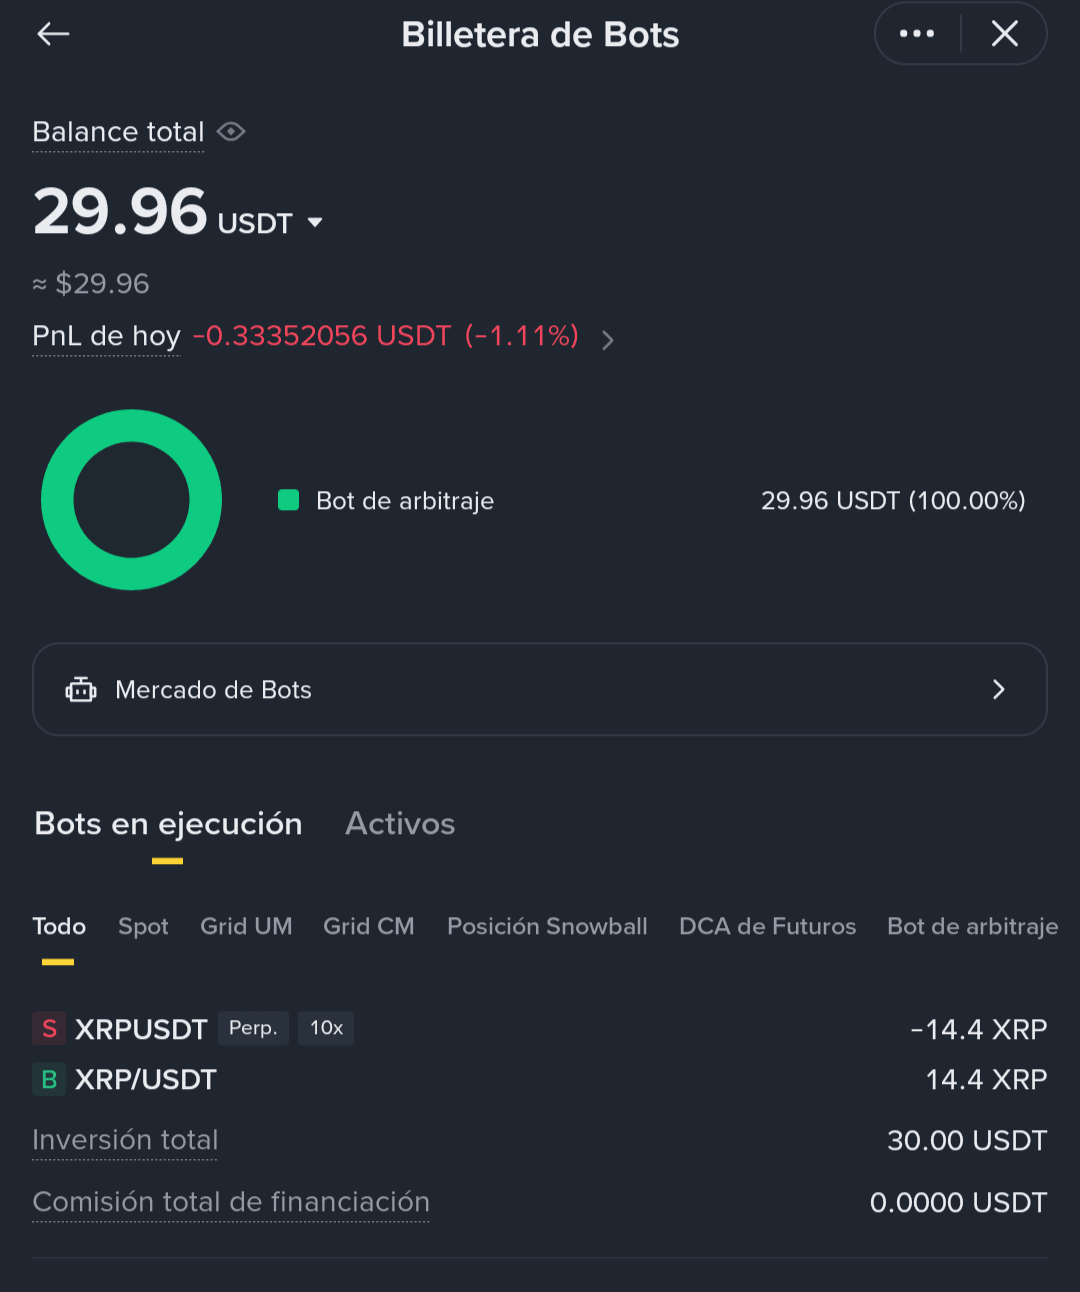
Task: Open Mercado de Bots via right chevron
Action: click(998, 690)
